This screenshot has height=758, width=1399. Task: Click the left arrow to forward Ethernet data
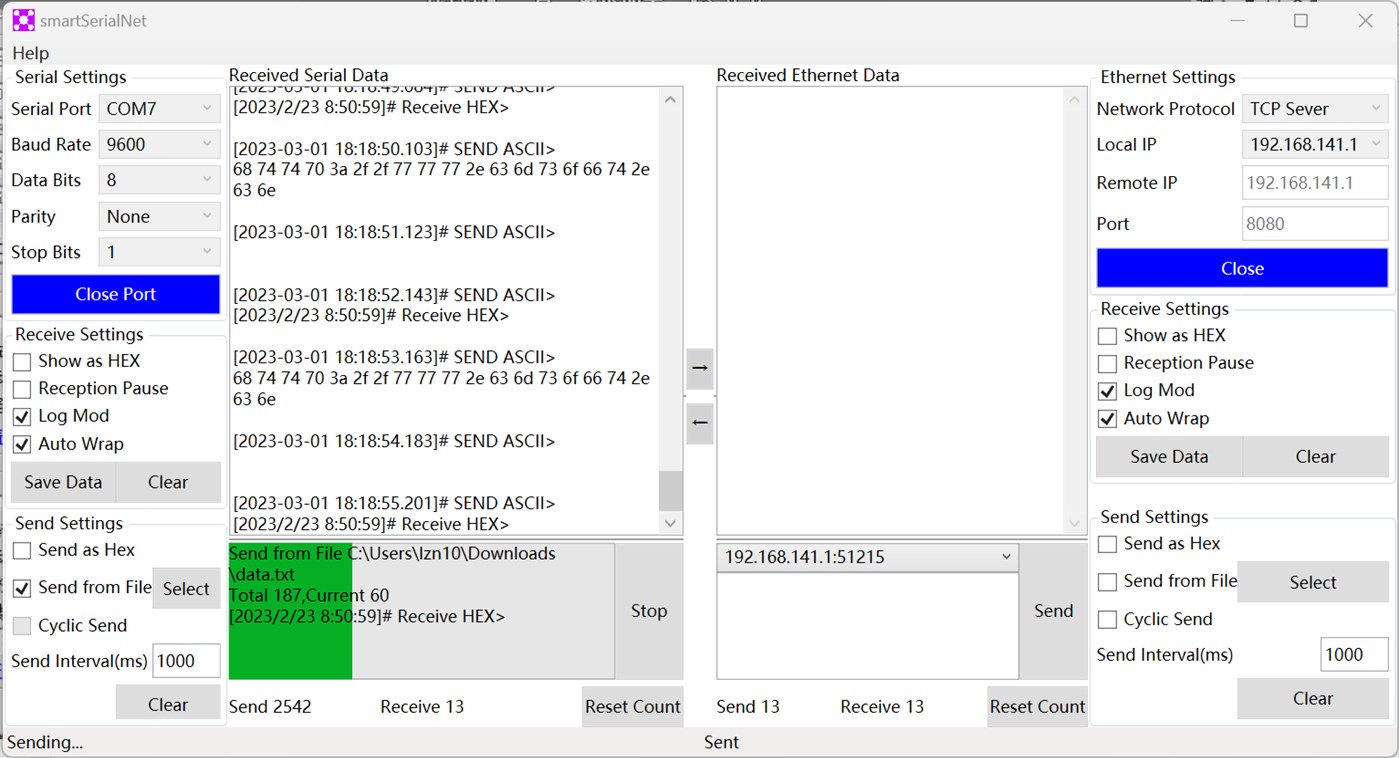(699, 424)
